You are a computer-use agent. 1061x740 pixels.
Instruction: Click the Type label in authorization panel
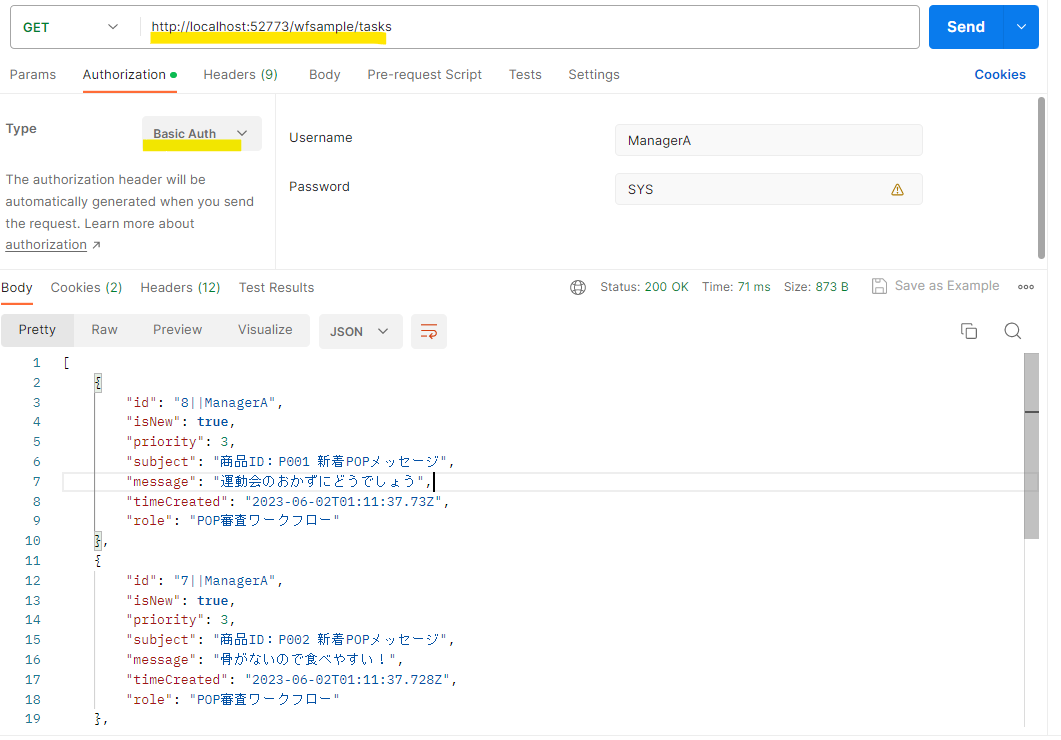pos(21,129)
